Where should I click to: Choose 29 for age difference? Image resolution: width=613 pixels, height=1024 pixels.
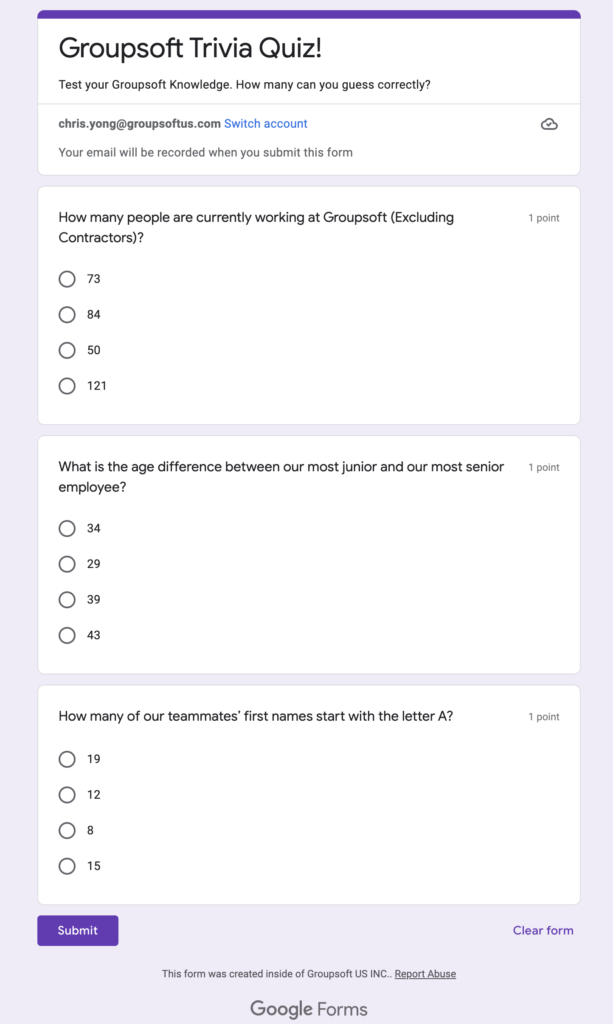tap(67, 564)
